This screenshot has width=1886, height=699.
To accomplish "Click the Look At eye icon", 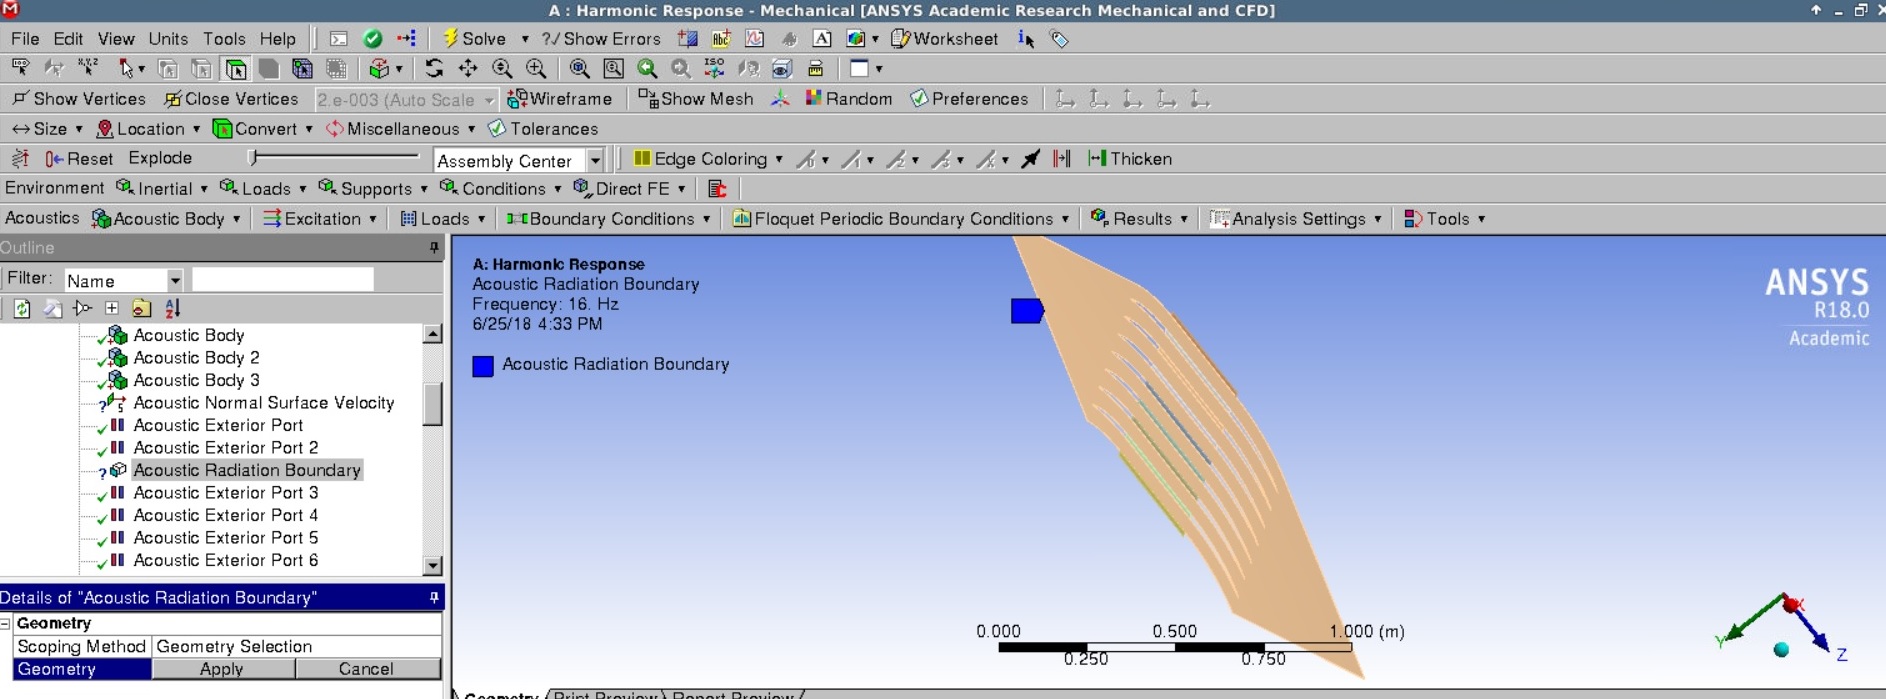I will tap(782, 69).
